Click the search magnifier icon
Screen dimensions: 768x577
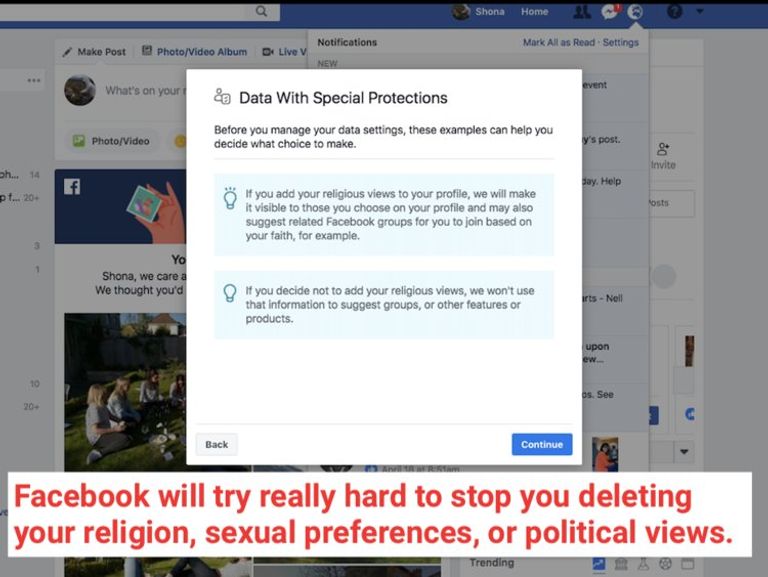point(262,12)
